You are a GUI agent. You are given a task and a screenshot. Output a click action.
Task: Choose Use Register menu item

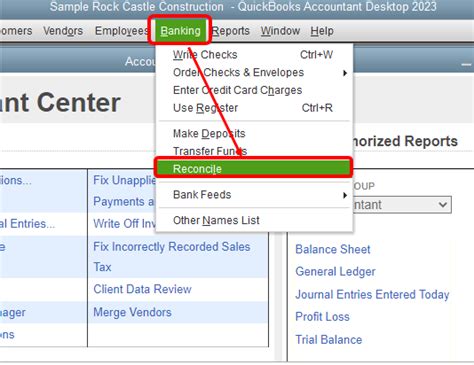253,108
